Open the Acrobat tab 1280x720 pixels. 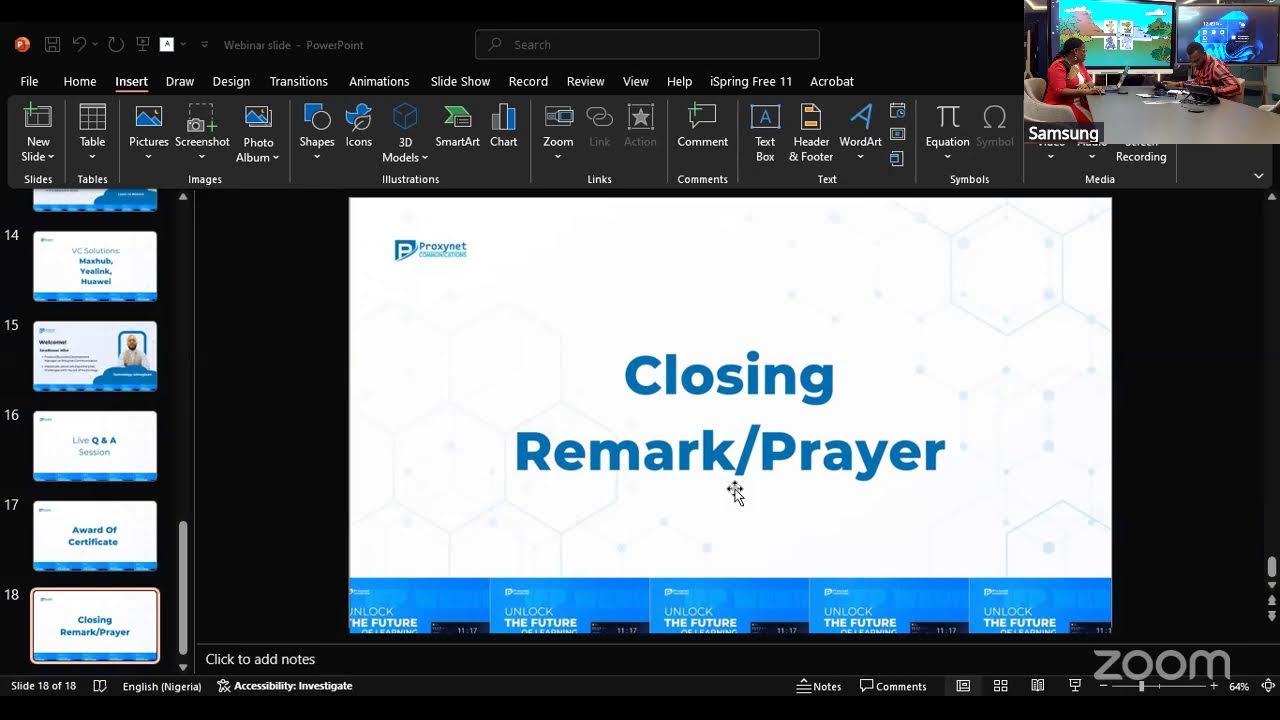pos(832,81)
